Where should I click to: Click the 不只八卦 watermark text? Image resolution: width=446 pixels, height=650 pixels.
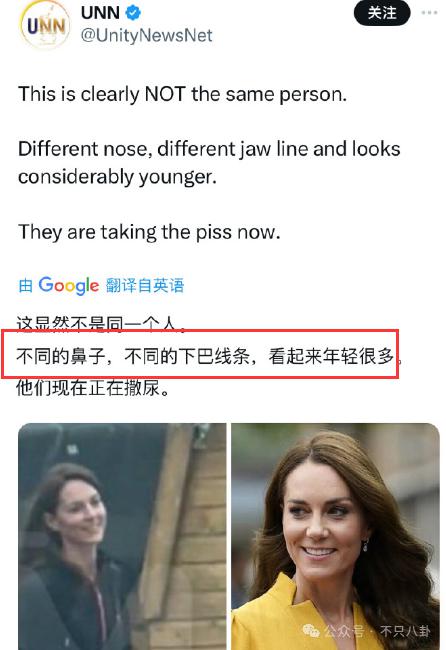tap(405, 631)
